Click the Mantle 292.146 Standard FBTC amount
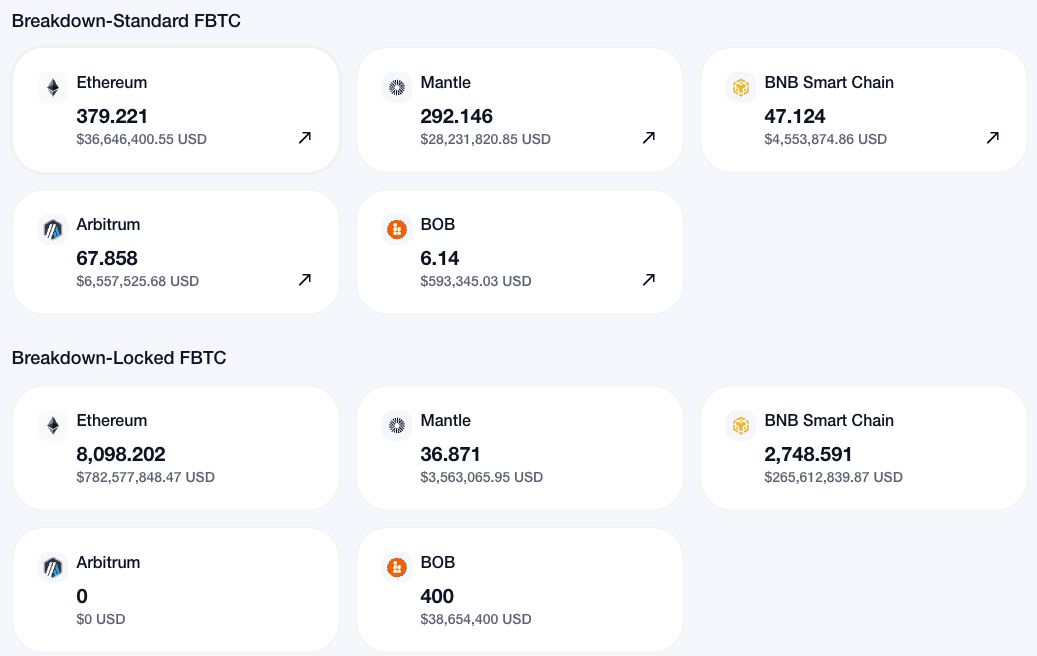 [x=456, y=116]
